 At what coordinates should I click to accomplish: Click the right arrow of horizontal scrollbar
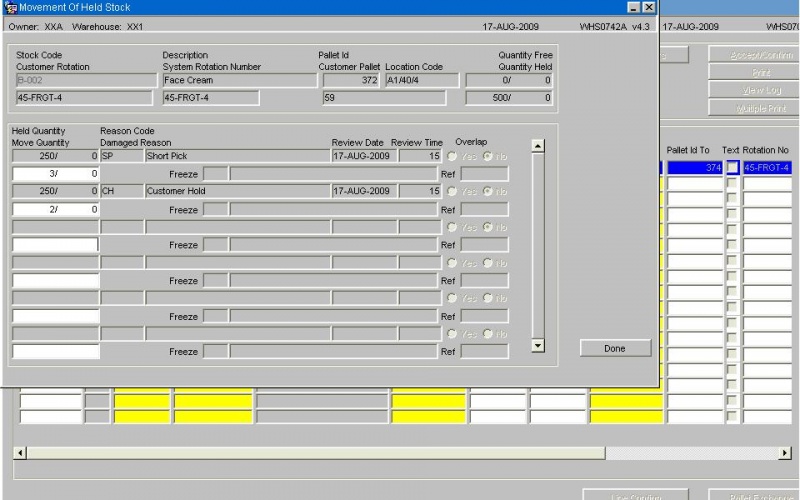pyautogui.click(x=785, y=453)
